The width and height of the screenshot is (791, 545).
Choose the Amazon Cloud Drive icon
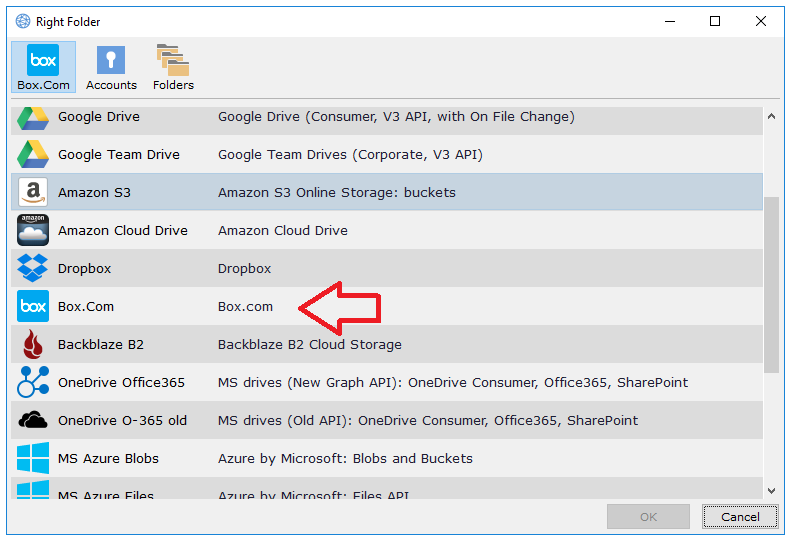click(33, 231)
